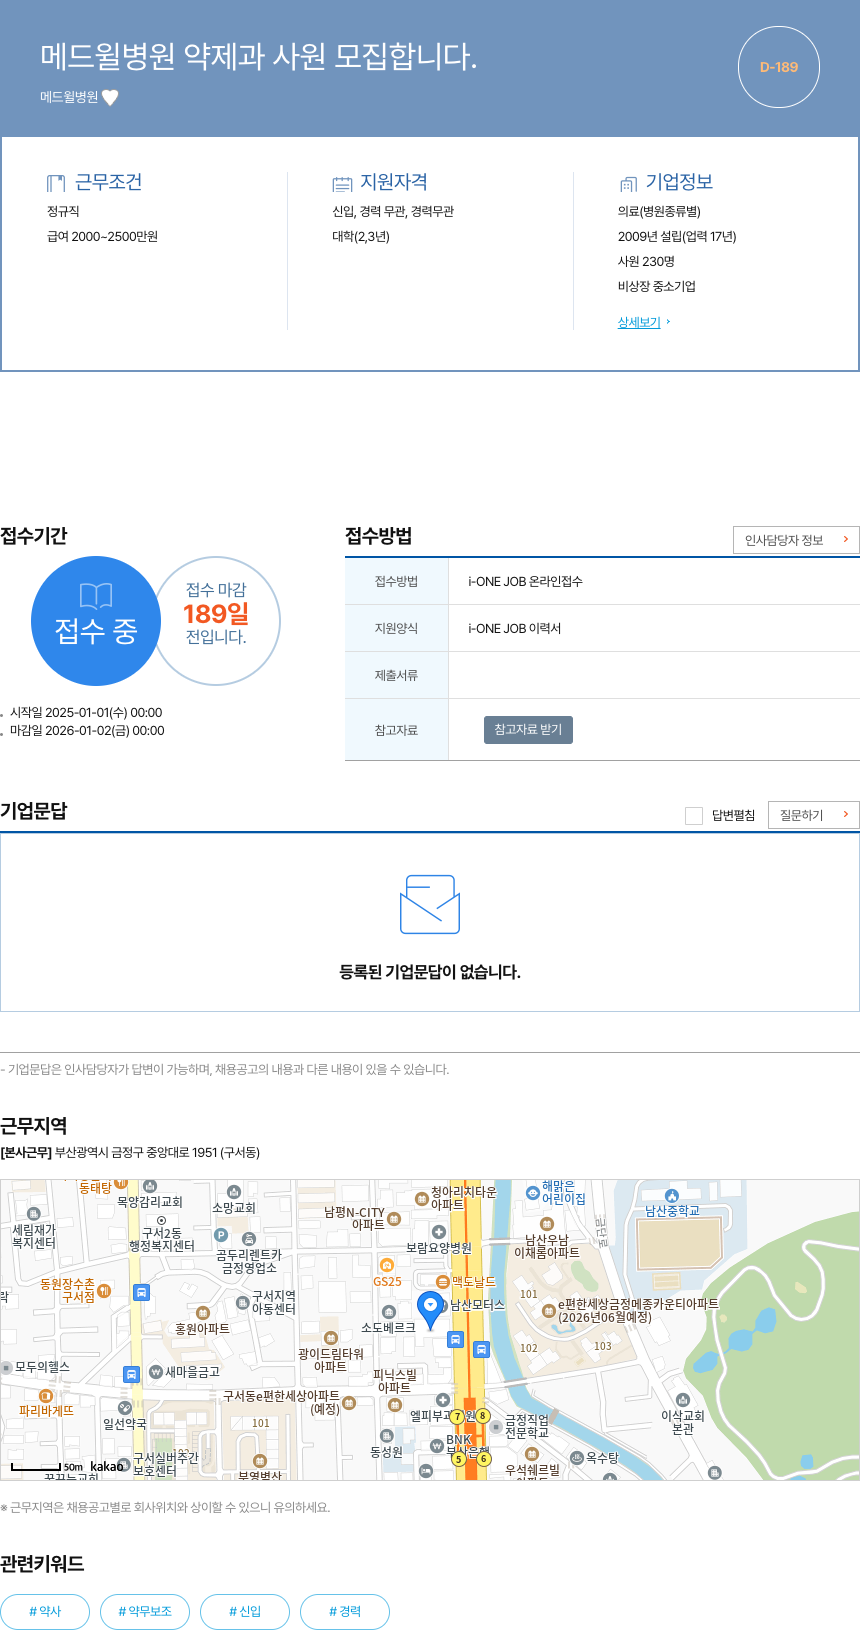Click the 파리바게뜨 bakery icon on map
Screen dimensions: 860x1631
(x=45, y=1396)
